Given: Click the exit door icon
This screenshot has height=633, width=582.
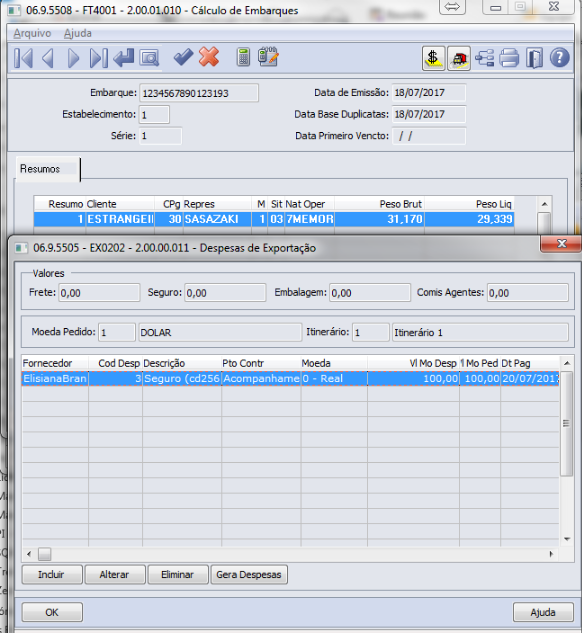Looking at the screenshot, I should coord(534,59).
